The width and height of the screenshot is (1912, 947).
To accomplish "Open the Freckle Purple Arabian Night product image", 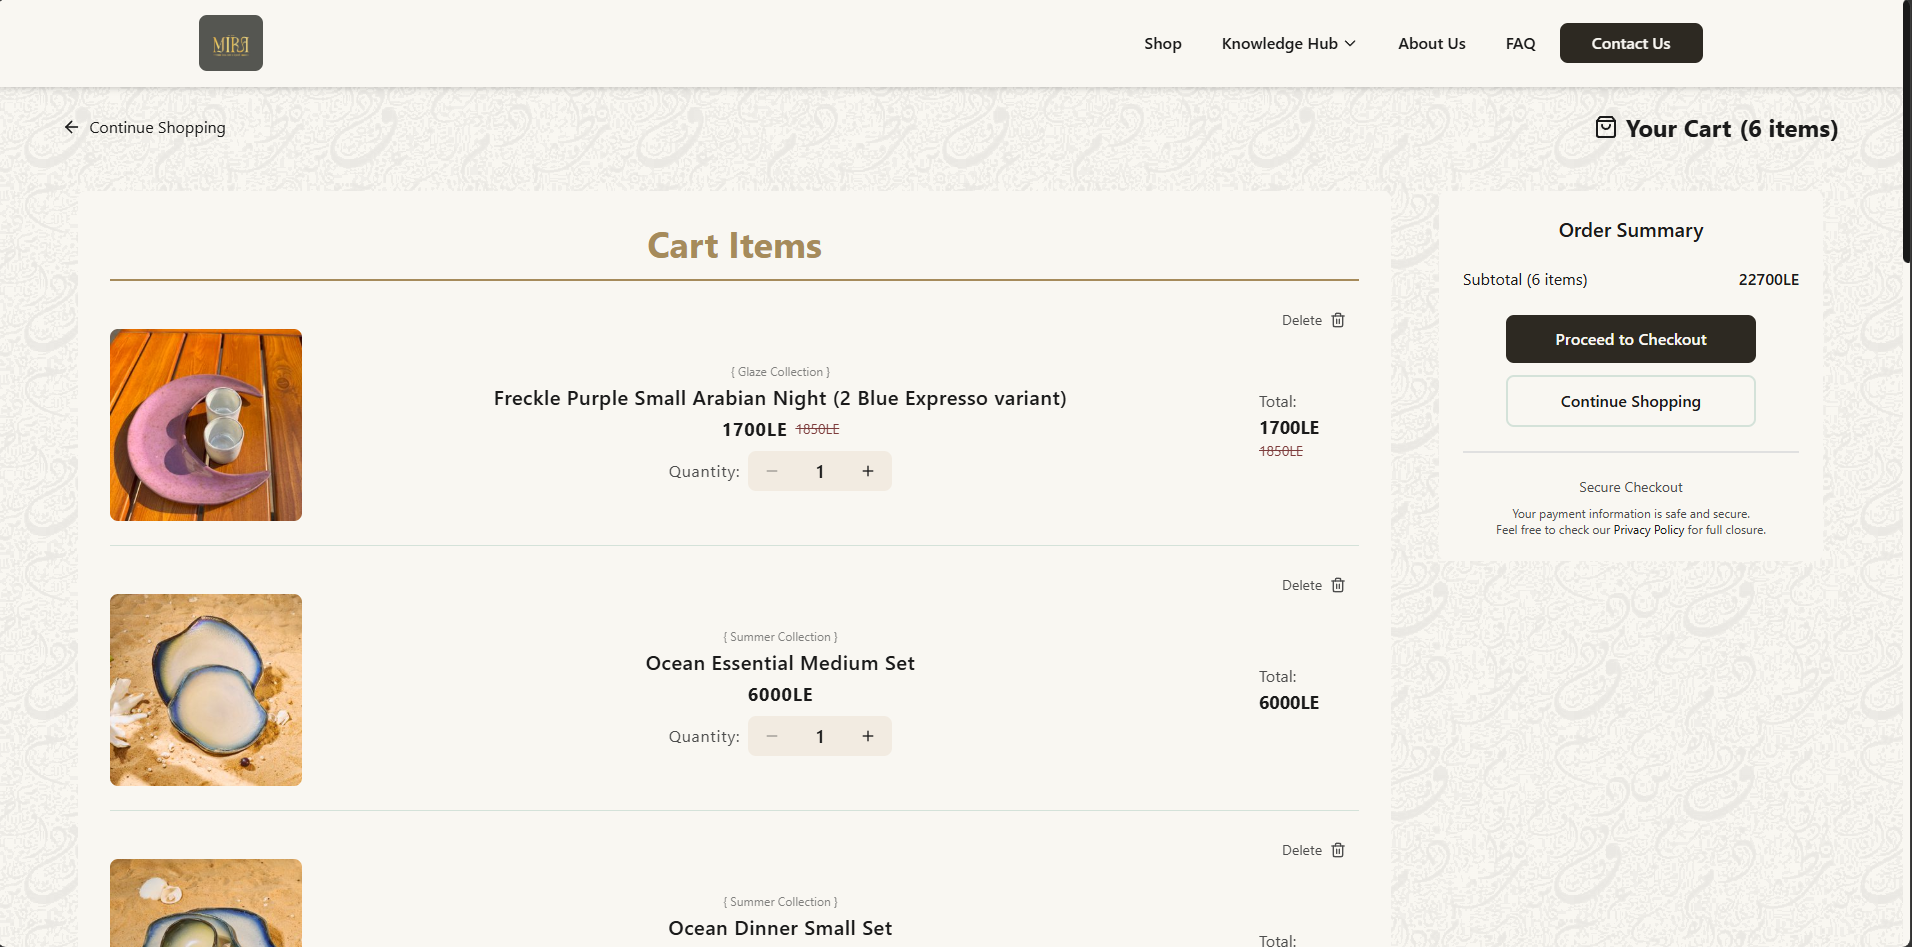I will [x=206, y=425].
